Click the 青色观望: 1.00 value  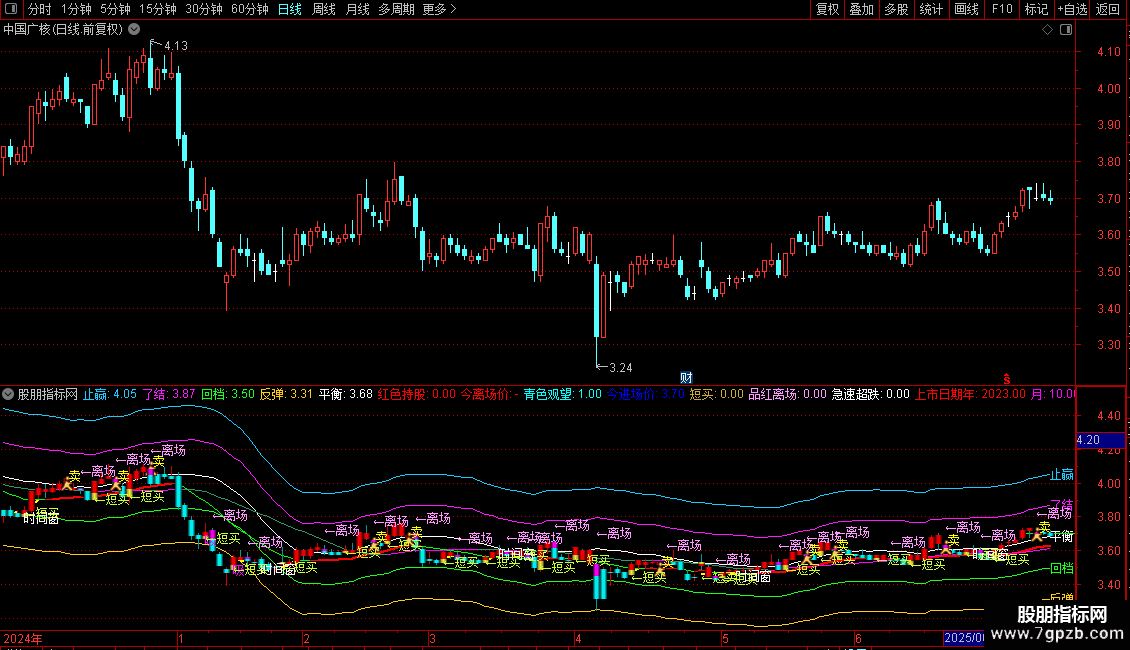coord(562,394)
